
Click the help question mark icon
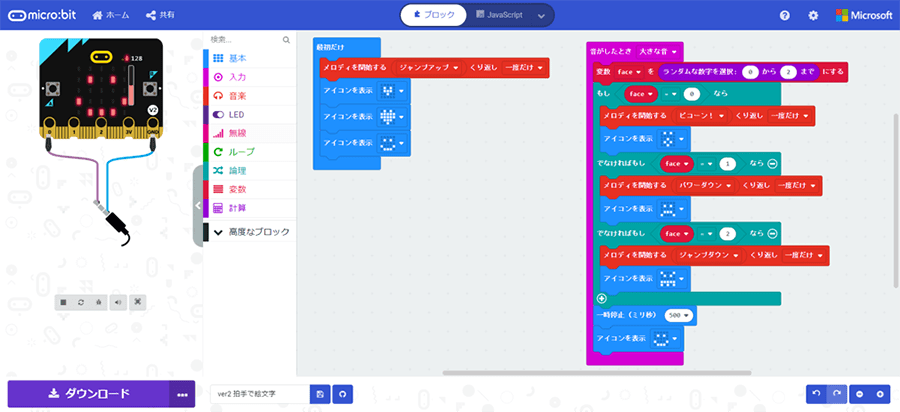[x=785, y=15]
